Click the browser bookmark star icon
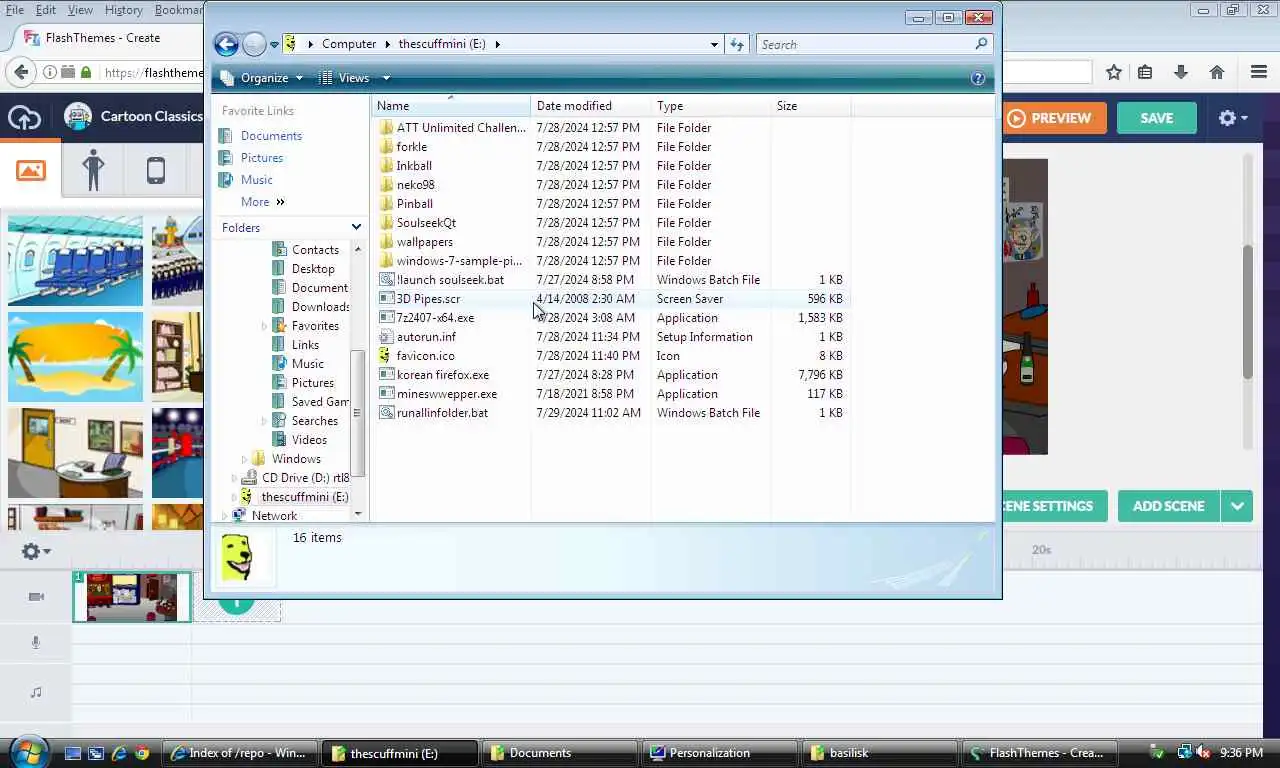The width and height of the screenshot is (1280, 768). (x=1114, y=72)
